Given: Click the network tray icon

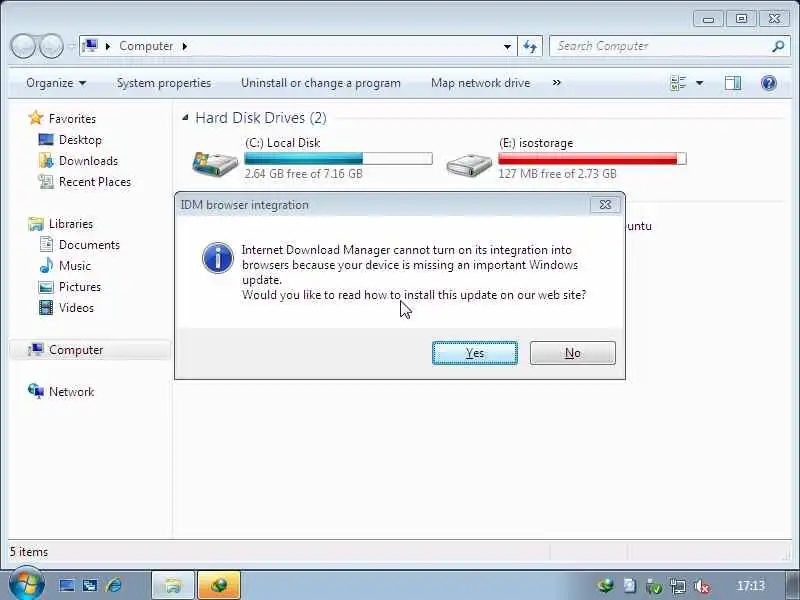Looking at the screenshot, I should click(678, 586).
